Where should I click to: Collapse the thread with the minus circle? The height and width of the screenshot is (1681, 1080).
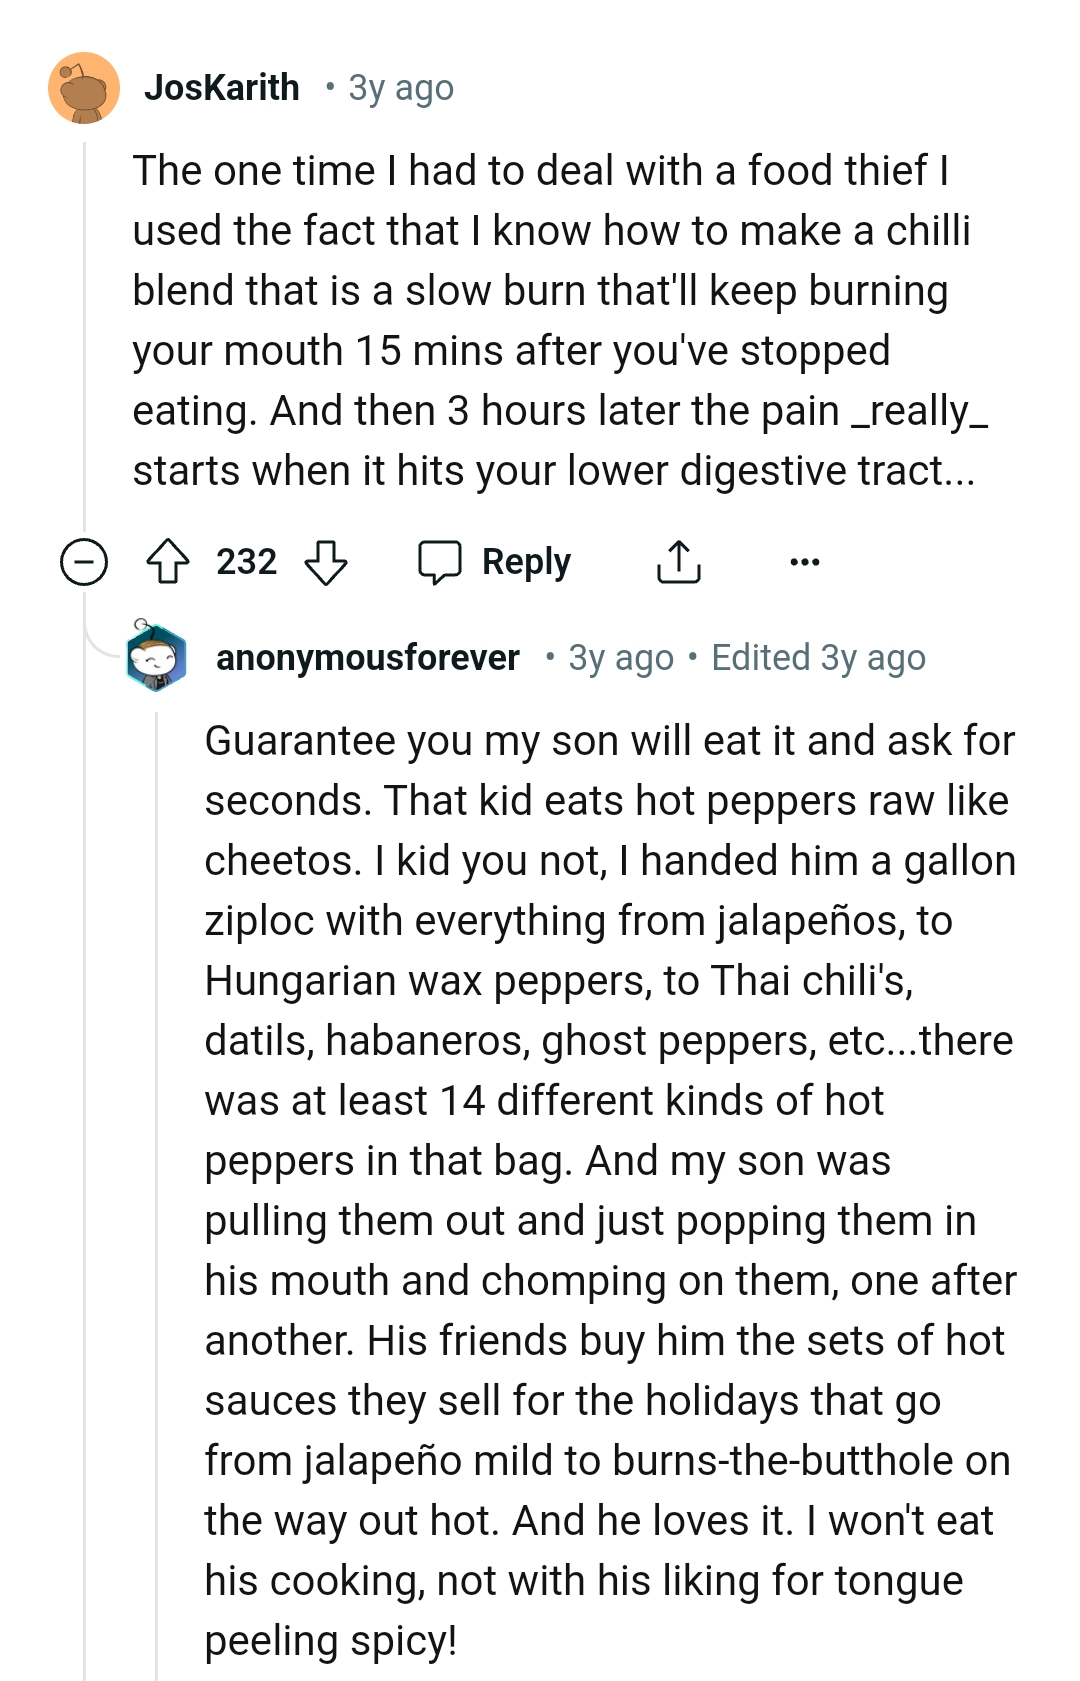84,562
